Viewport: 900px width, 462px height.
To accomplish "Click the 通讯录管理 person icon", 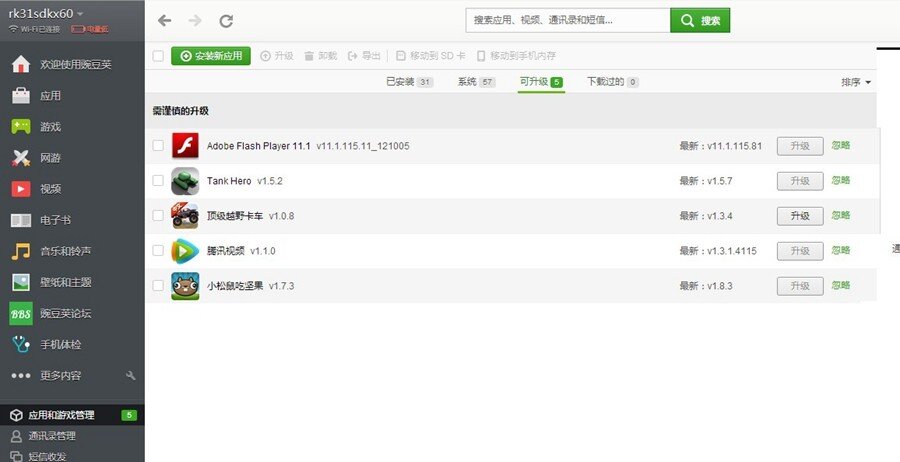I will tap(17, 436).
